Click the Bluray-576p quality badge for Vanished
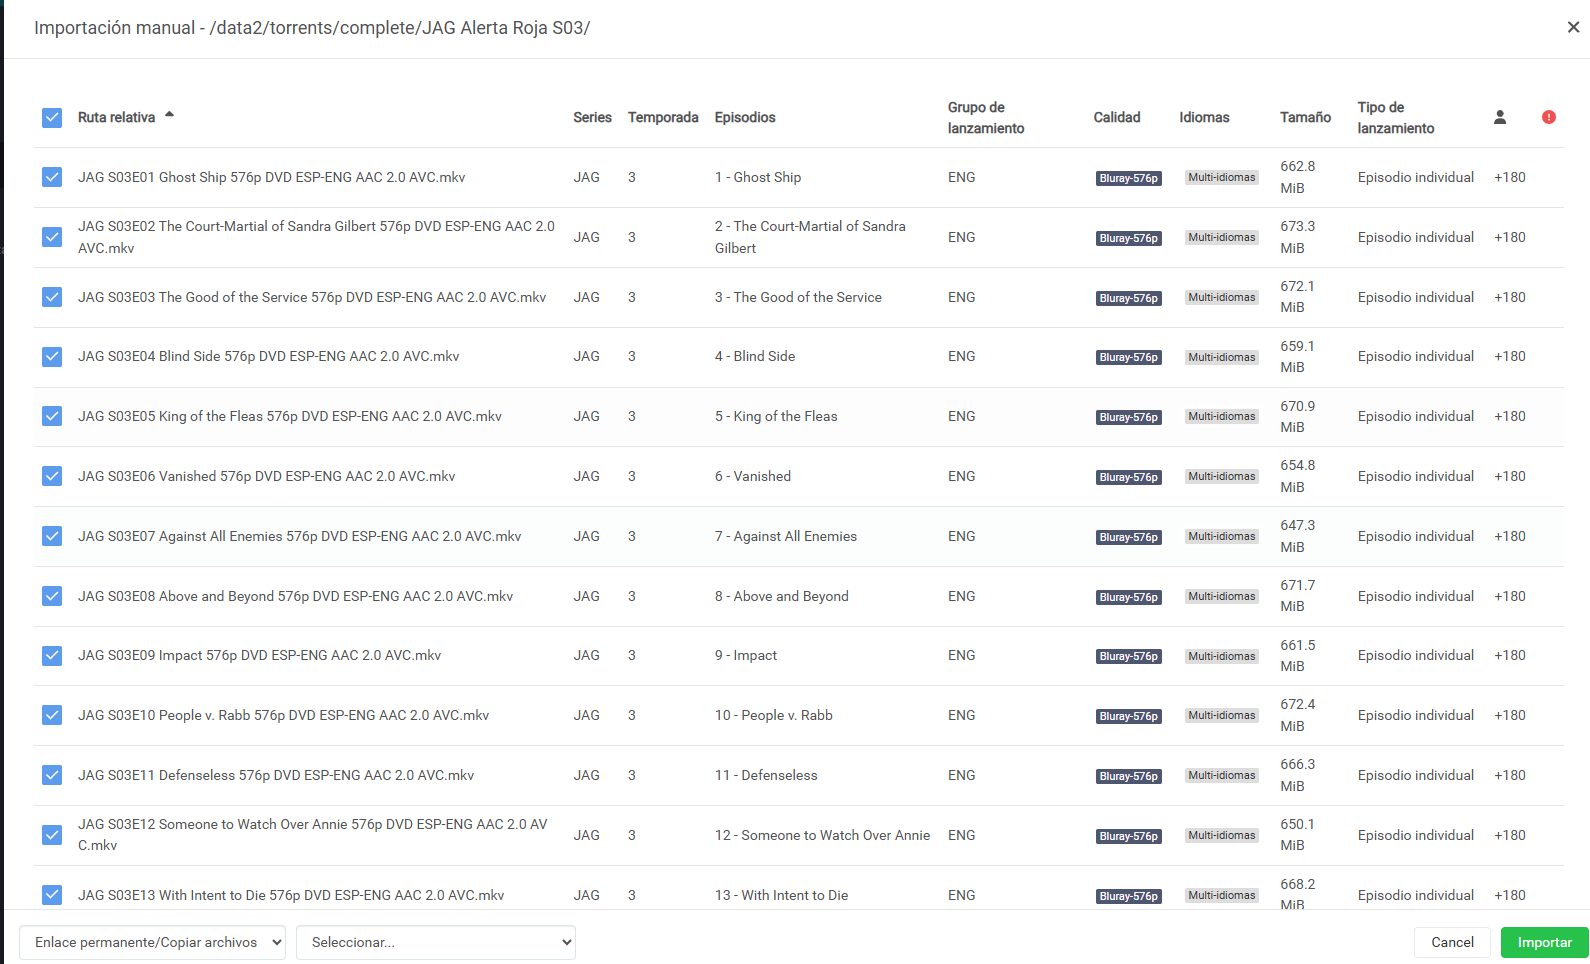The image size is (1590, 964). click(1128, 477)
